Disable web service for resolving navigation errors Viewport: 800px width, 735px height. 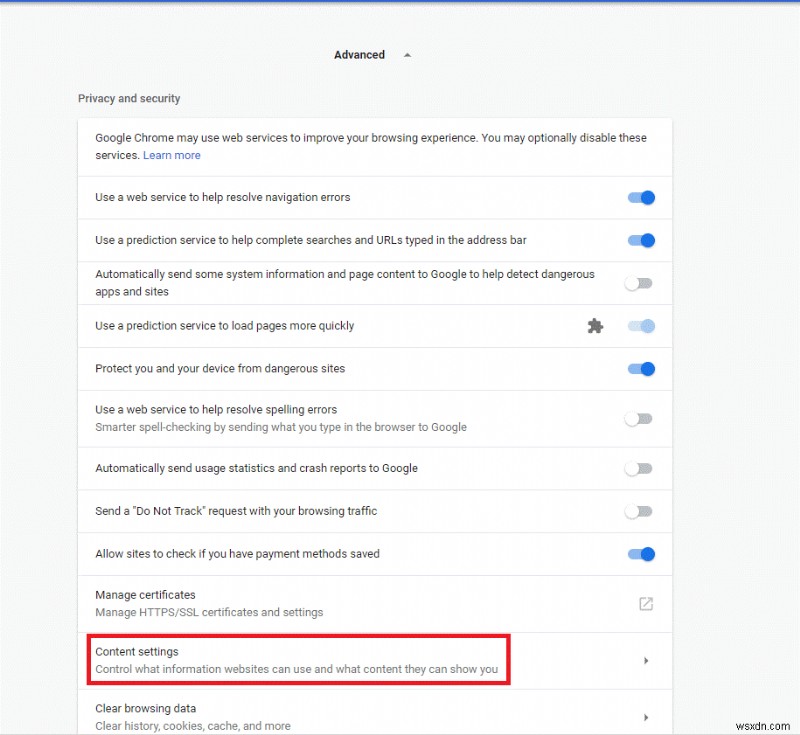point(640,197)
